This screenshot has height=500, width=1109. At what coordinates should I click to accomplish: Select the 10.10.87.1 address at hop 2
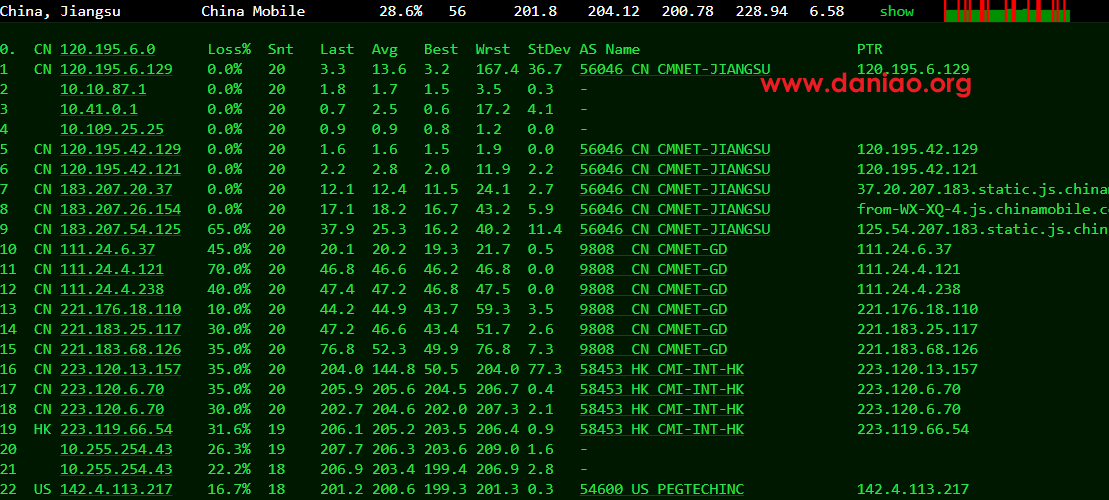tap(103, 89)
